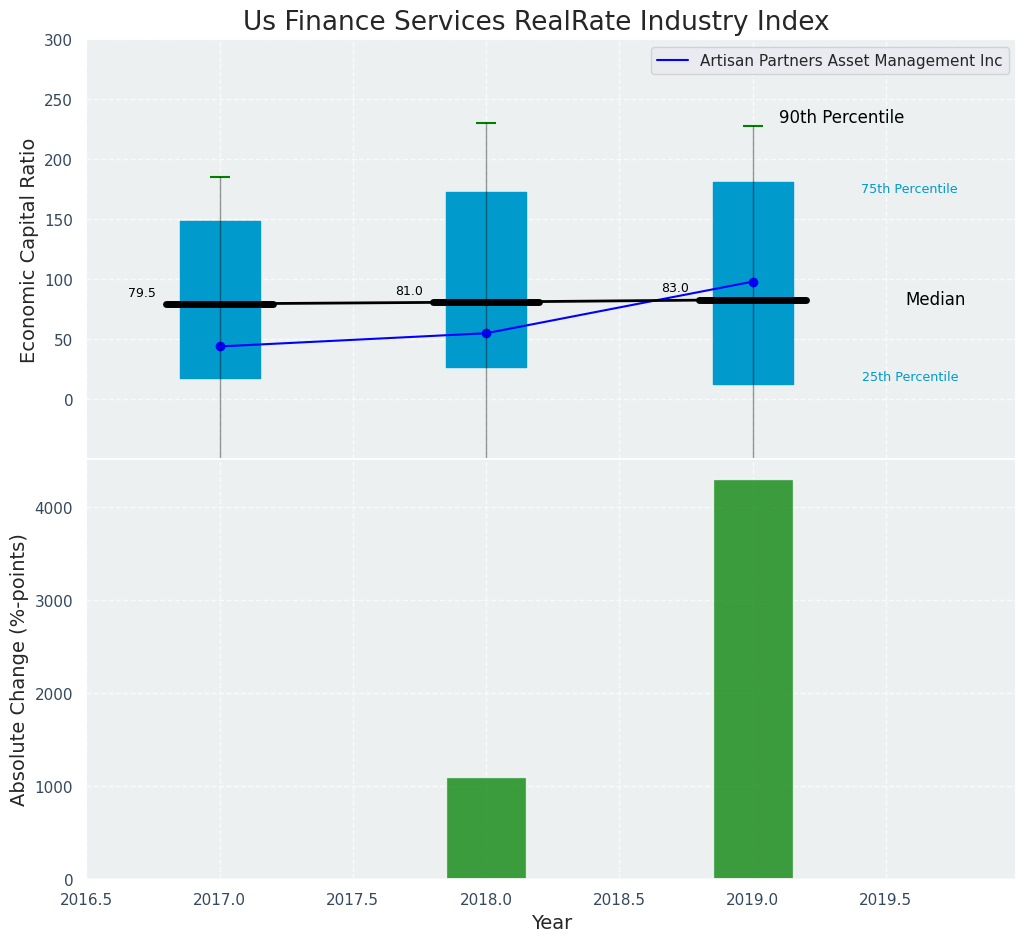Pick the 2019 blue data point marker
1026x942 pixels.
(753, 282)
